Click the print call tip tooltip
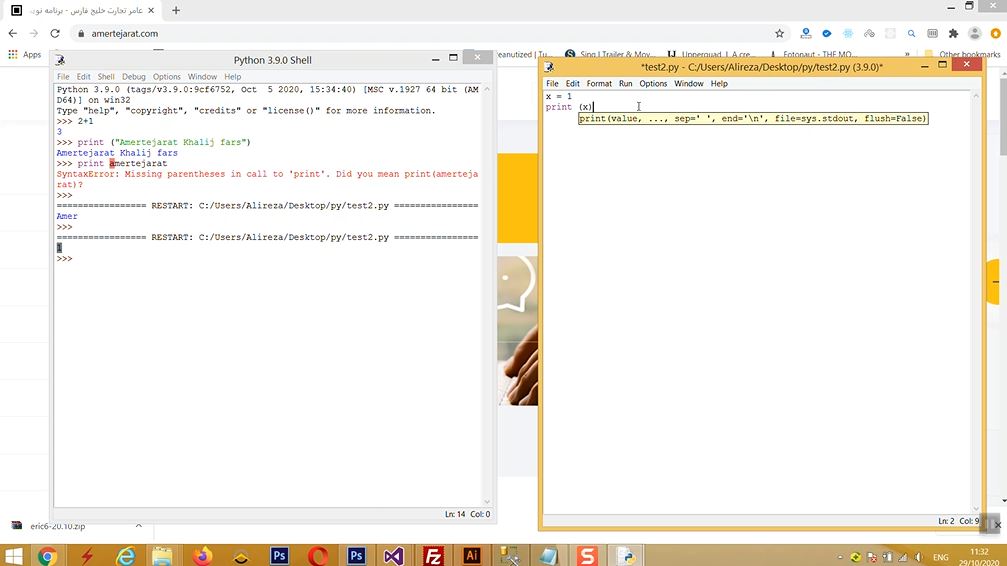The width and height of the screenshot is (1007, 566). 753,118
